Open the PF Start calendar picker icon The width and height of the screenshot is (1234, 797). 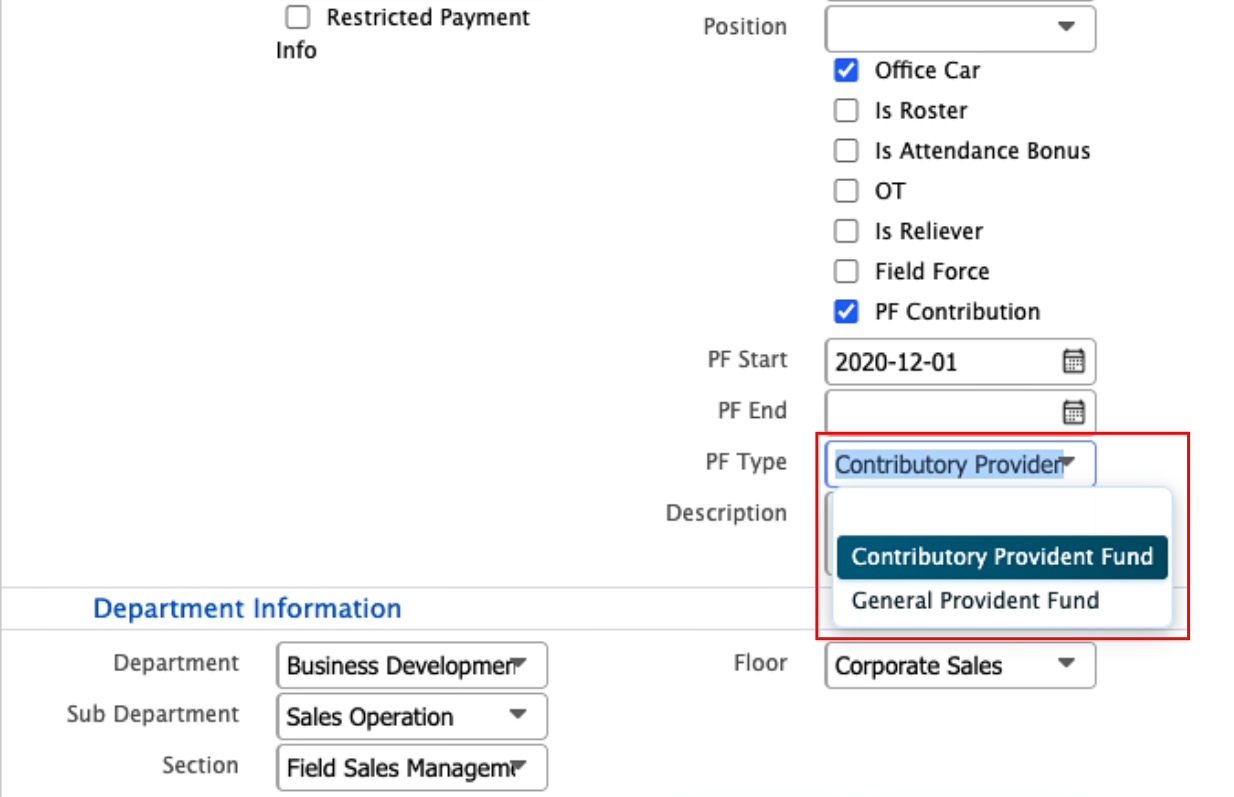click(x=1073, y=362)
